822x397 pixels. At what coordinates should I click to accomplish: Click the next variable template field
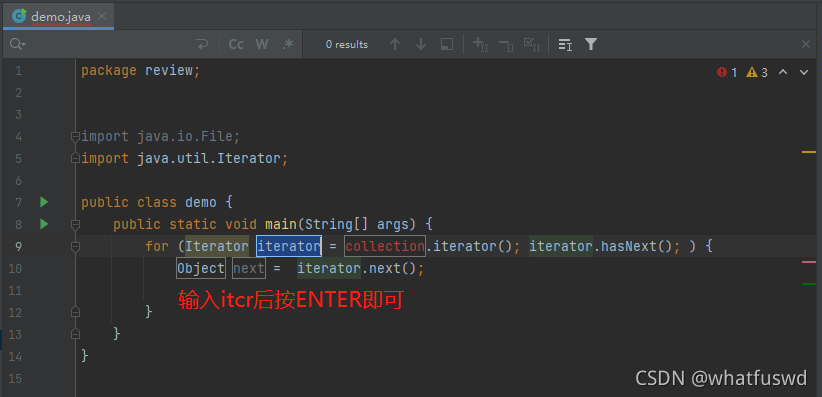click(x=248, y=268)
